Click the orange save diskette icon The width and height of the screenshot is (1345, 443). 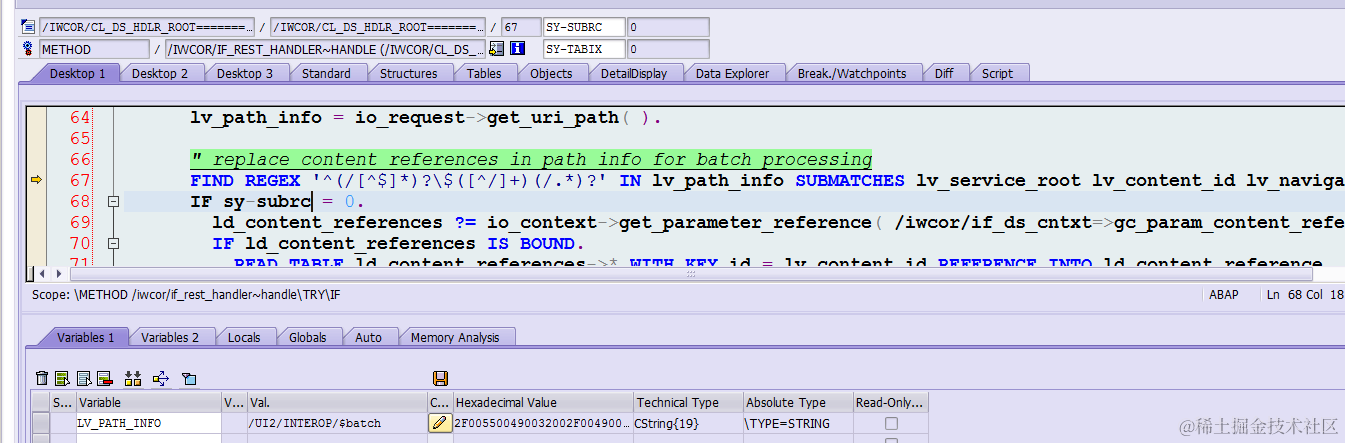440,378
